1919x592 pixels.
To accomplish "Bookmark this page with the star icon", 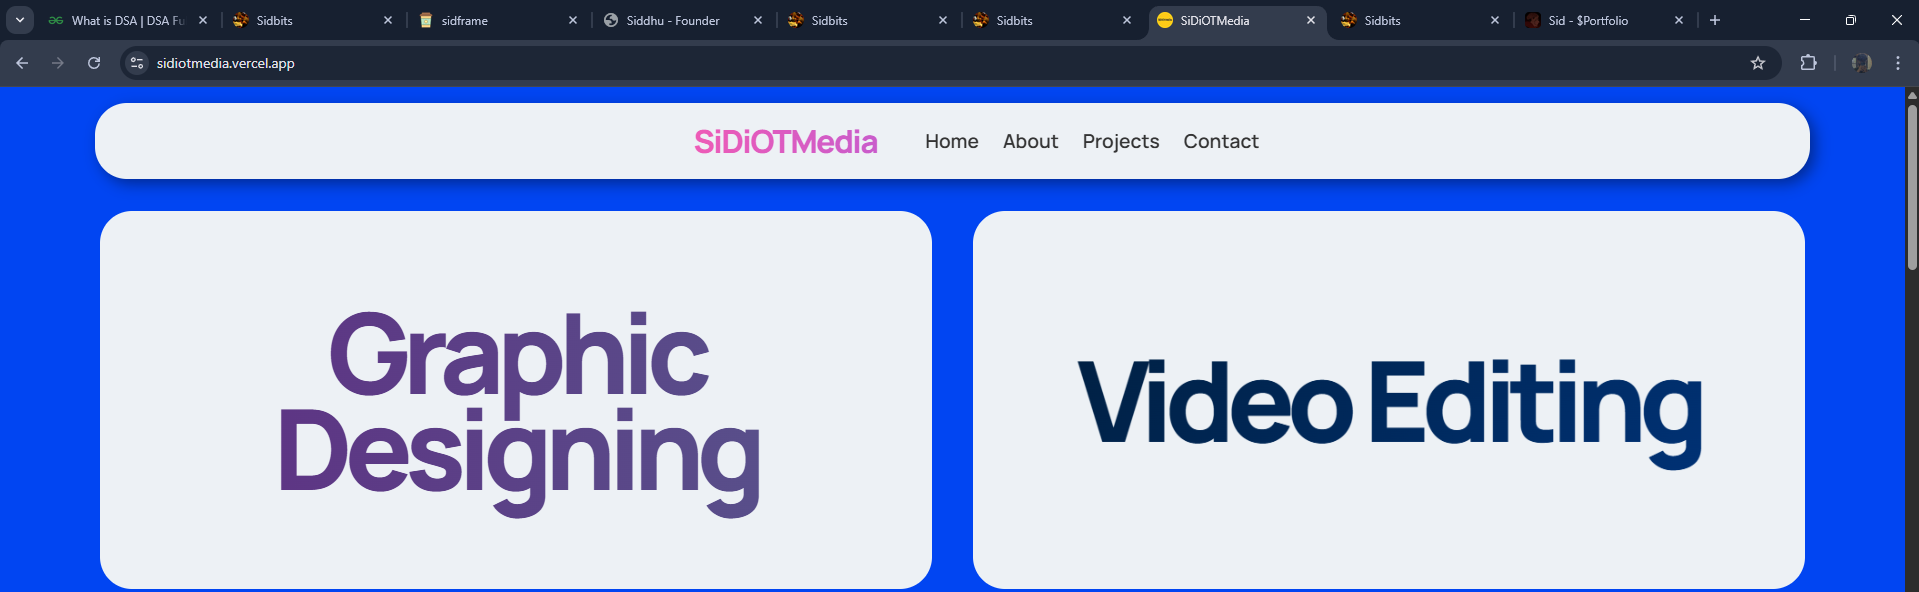I will click(x=1758, y=63).
